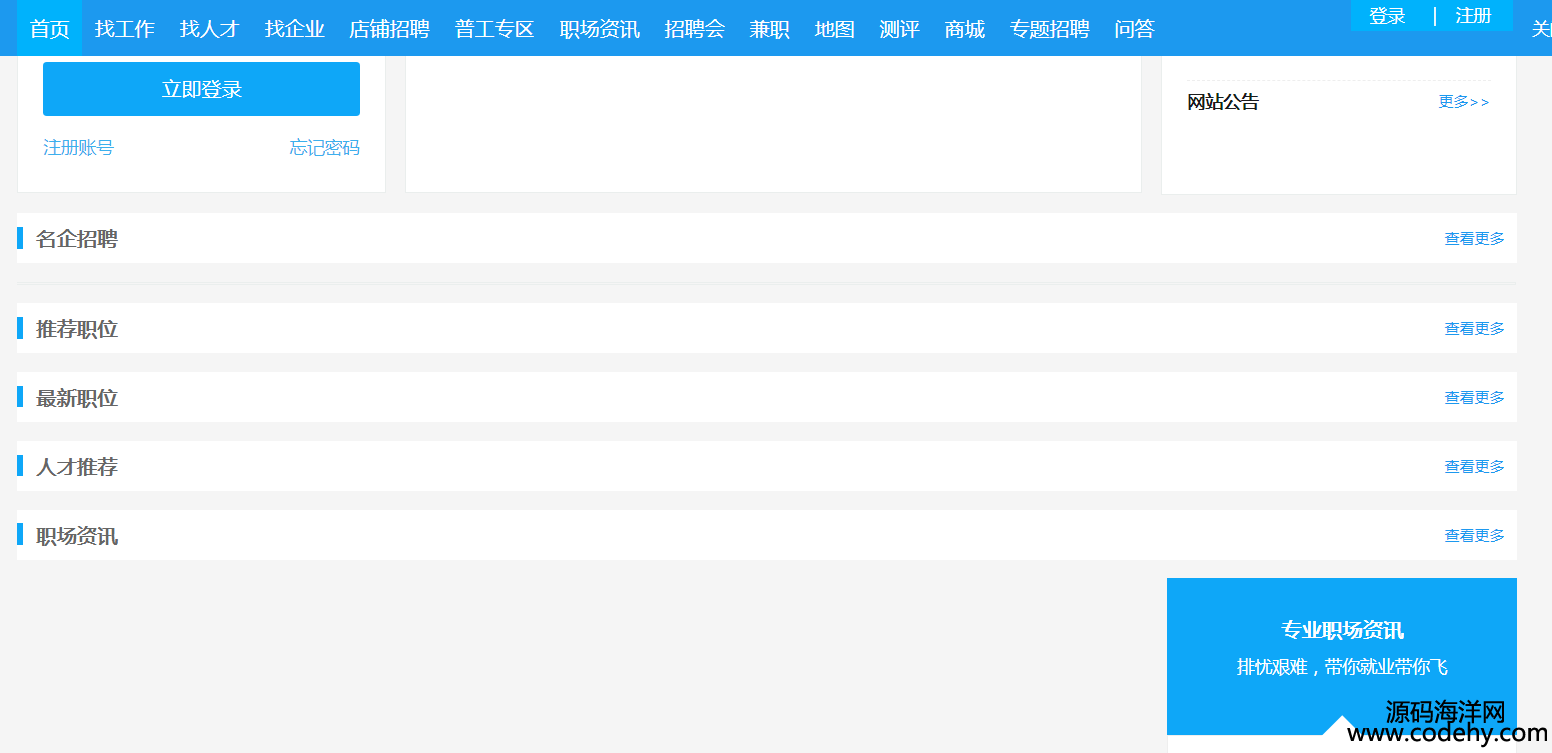1552x753 pixels.
Task: Click the 网站公告 heading
Action: [x=1223, y=102]
